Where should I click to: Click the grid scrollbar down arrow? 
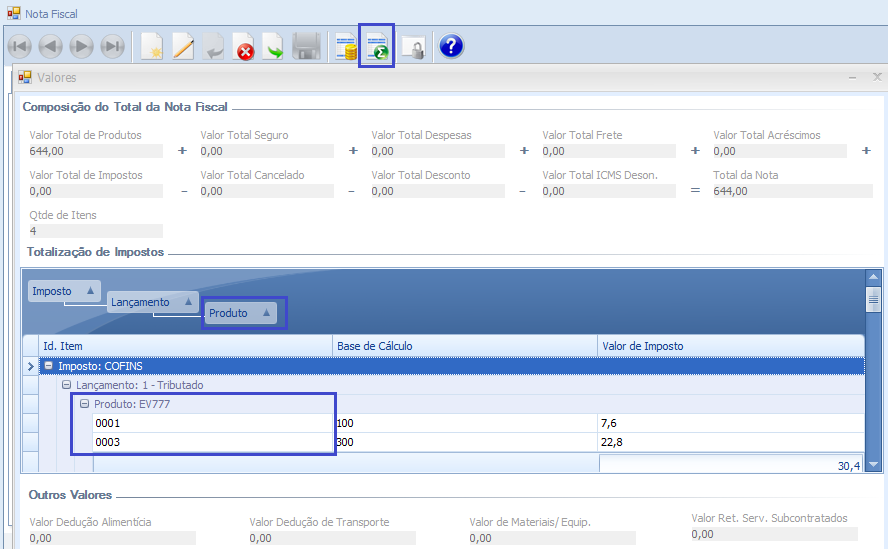click(x=873, y=465)
